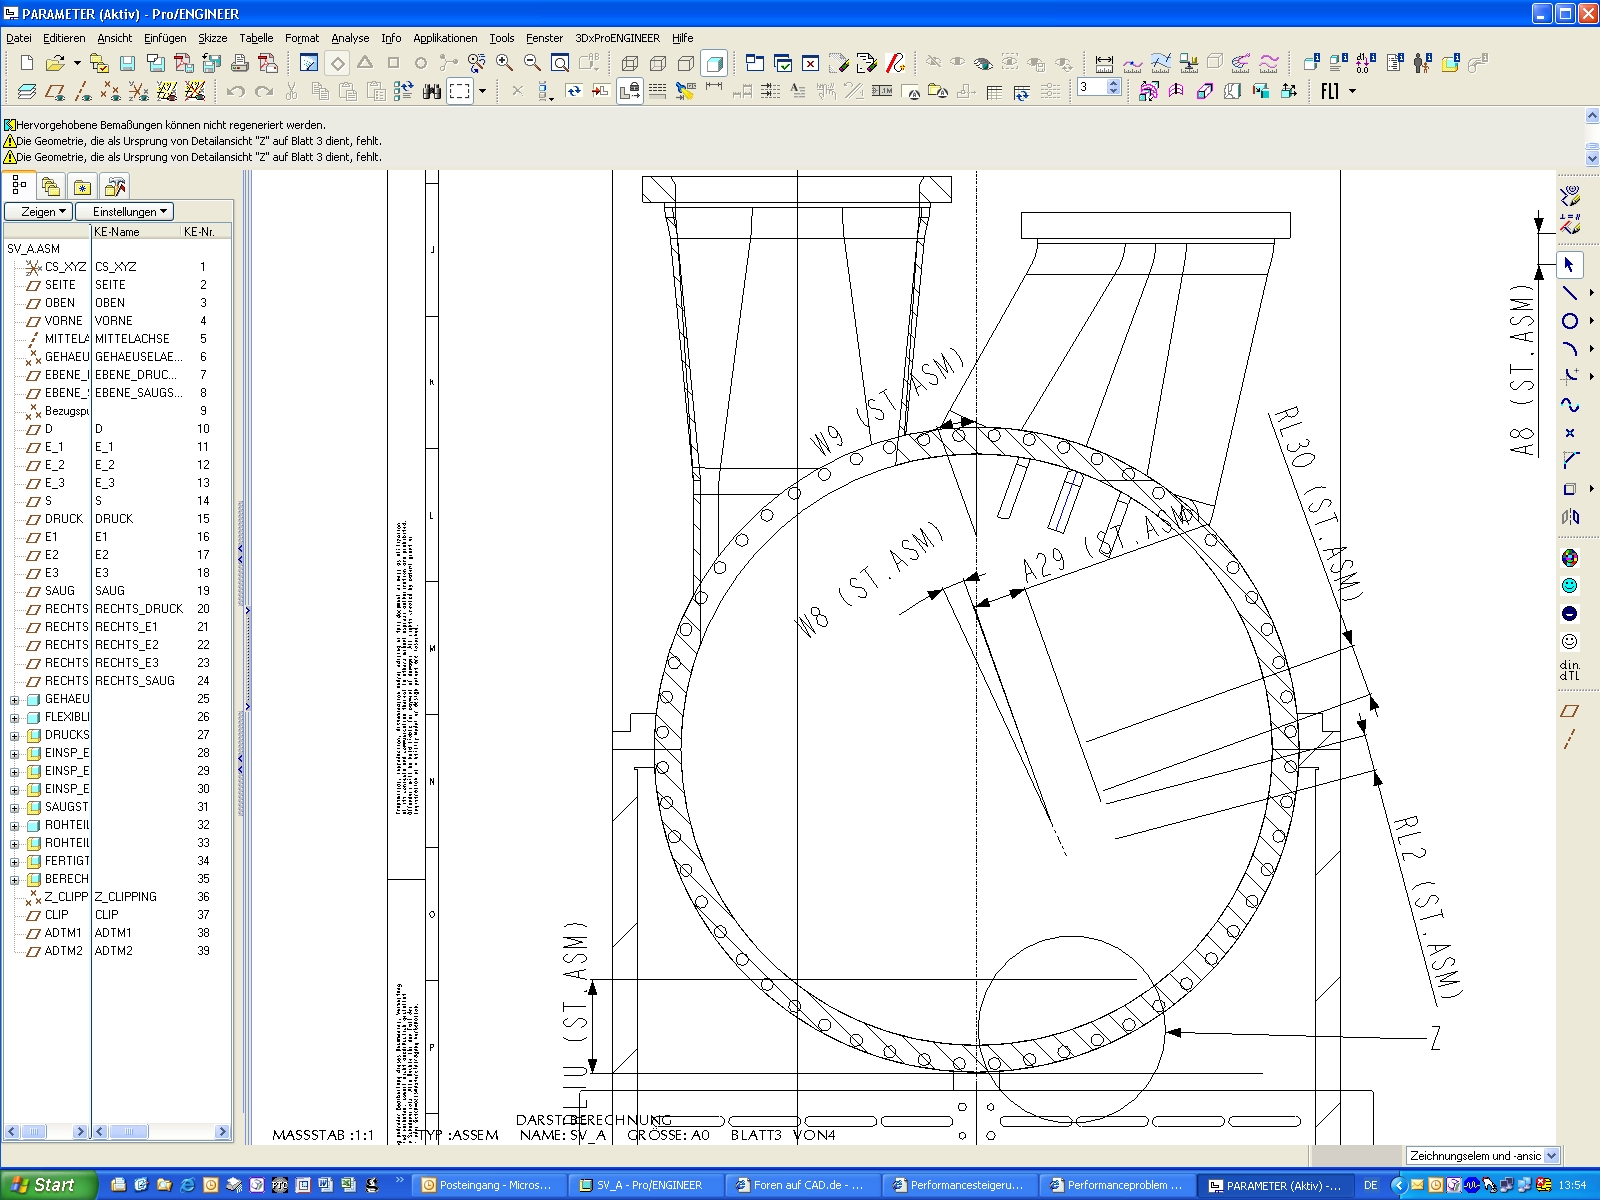The height and width of the screenshot is (1200, 1600).
Task: Click the Windows Start button
Action: 45,1185
